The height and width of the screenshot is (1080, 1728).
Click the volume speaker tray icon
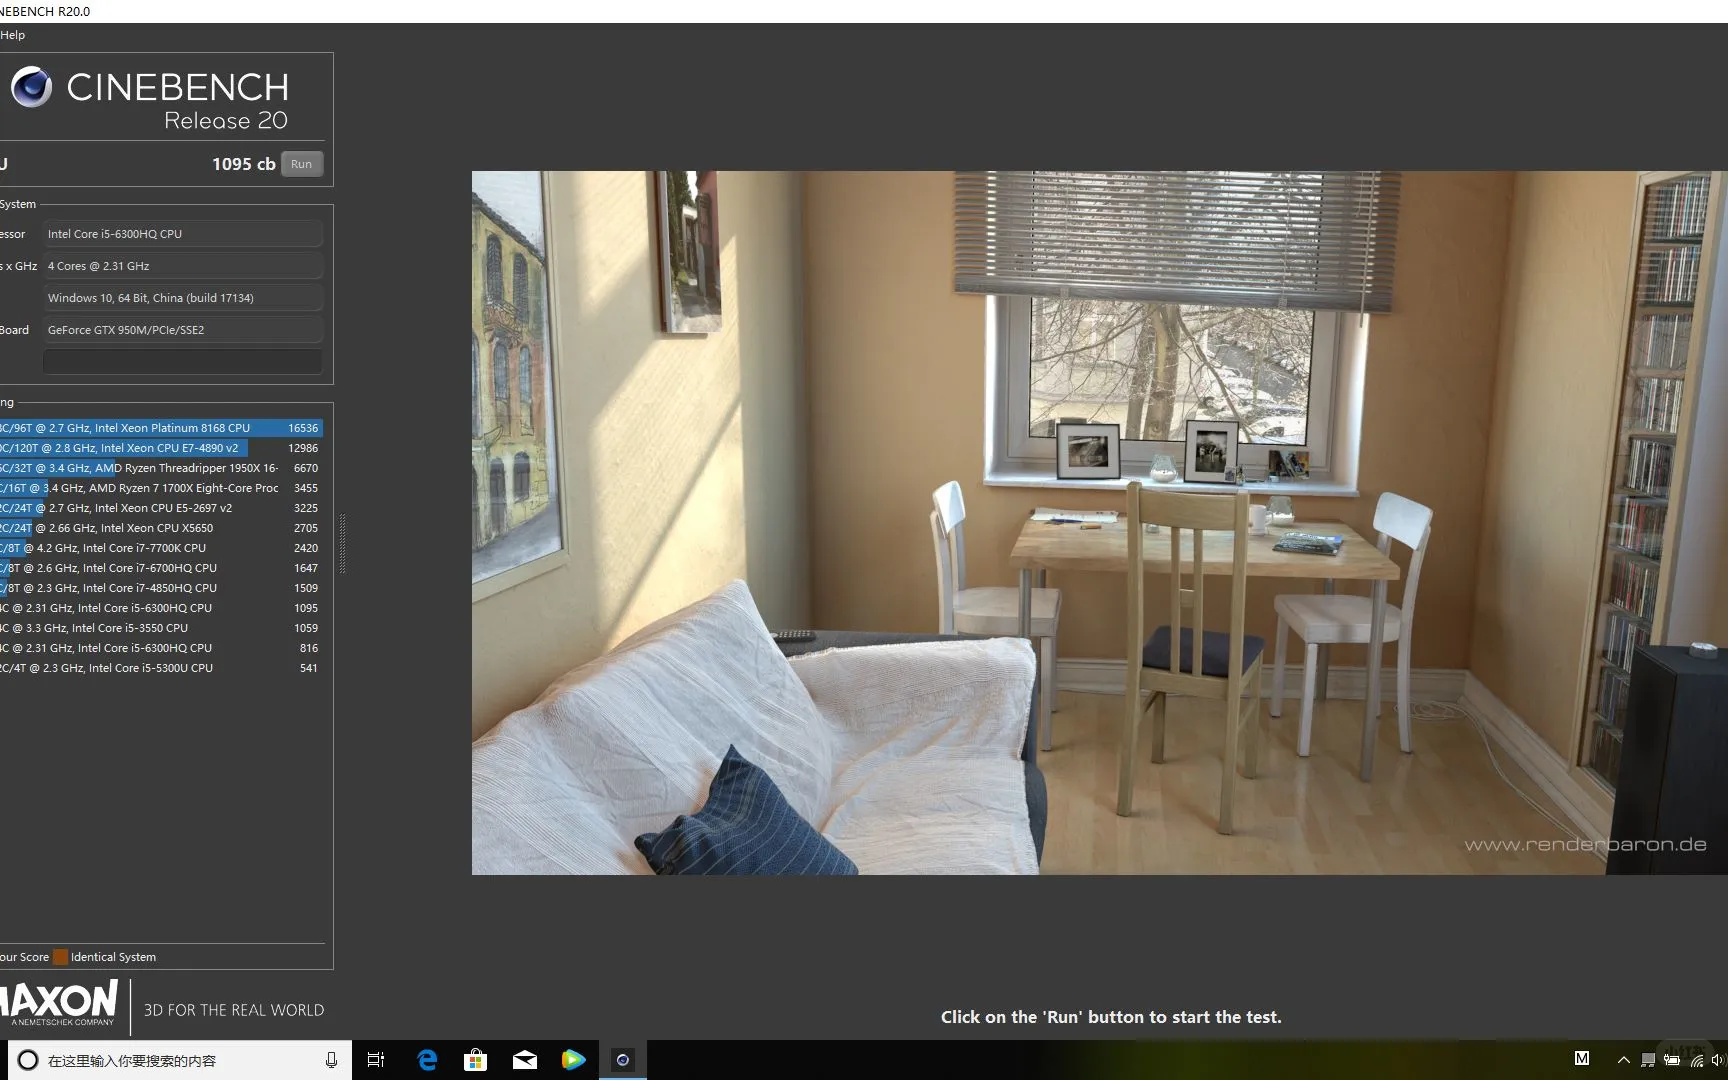tap(1718, 1060)
